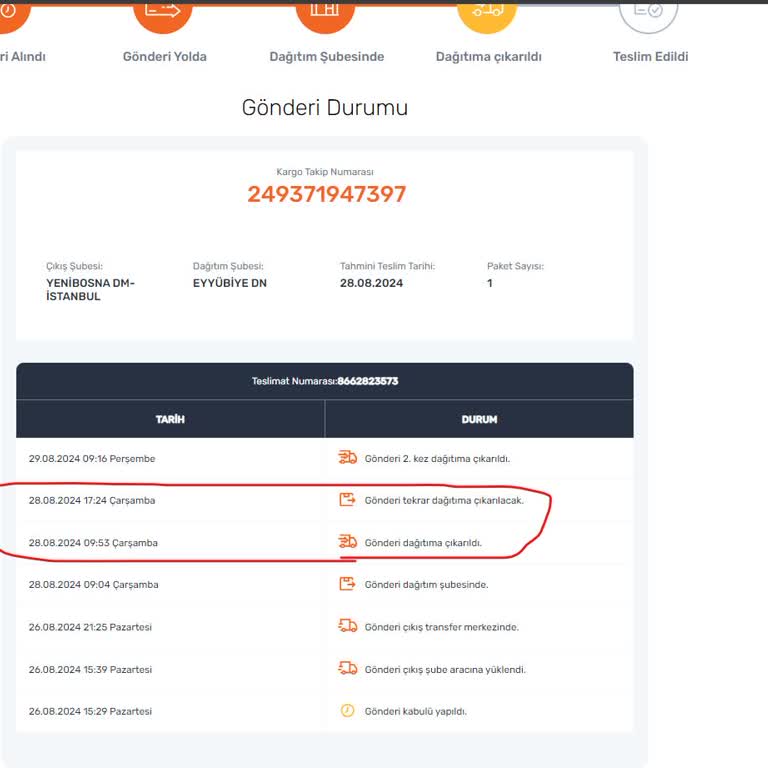The width and height of the screenshot is (768, 768).
Task: Click the DURUM column header
Action: click(479, 419)
